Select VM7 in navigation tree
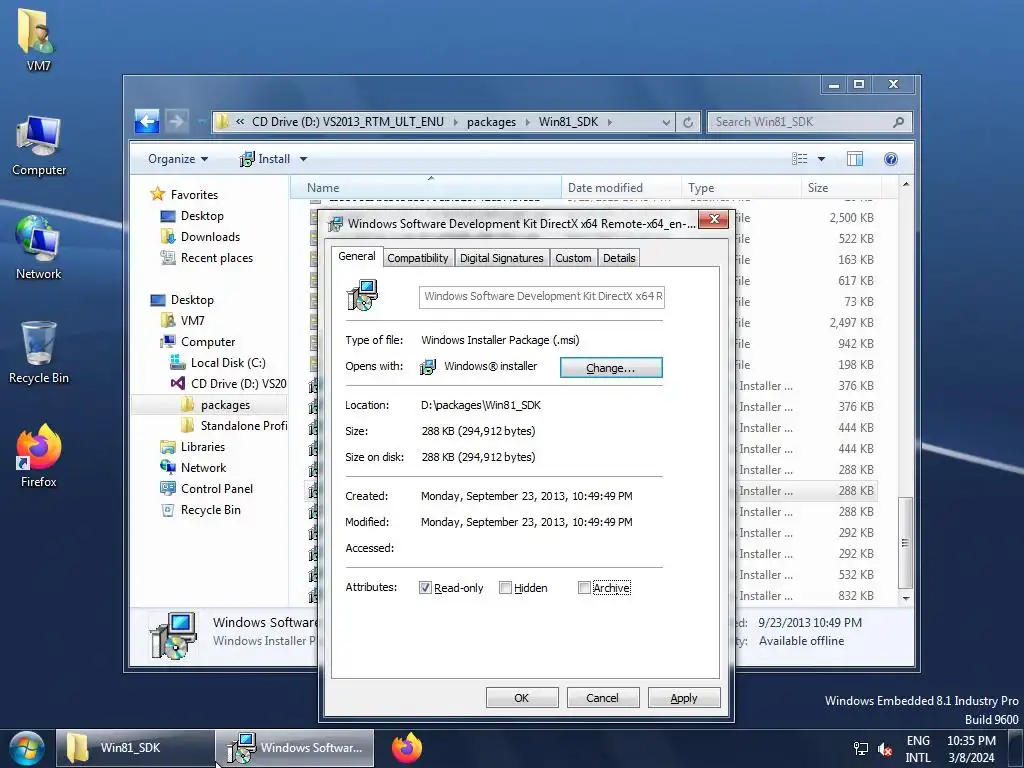This screenshot has height=768, width=1024. tap(192, 321)
